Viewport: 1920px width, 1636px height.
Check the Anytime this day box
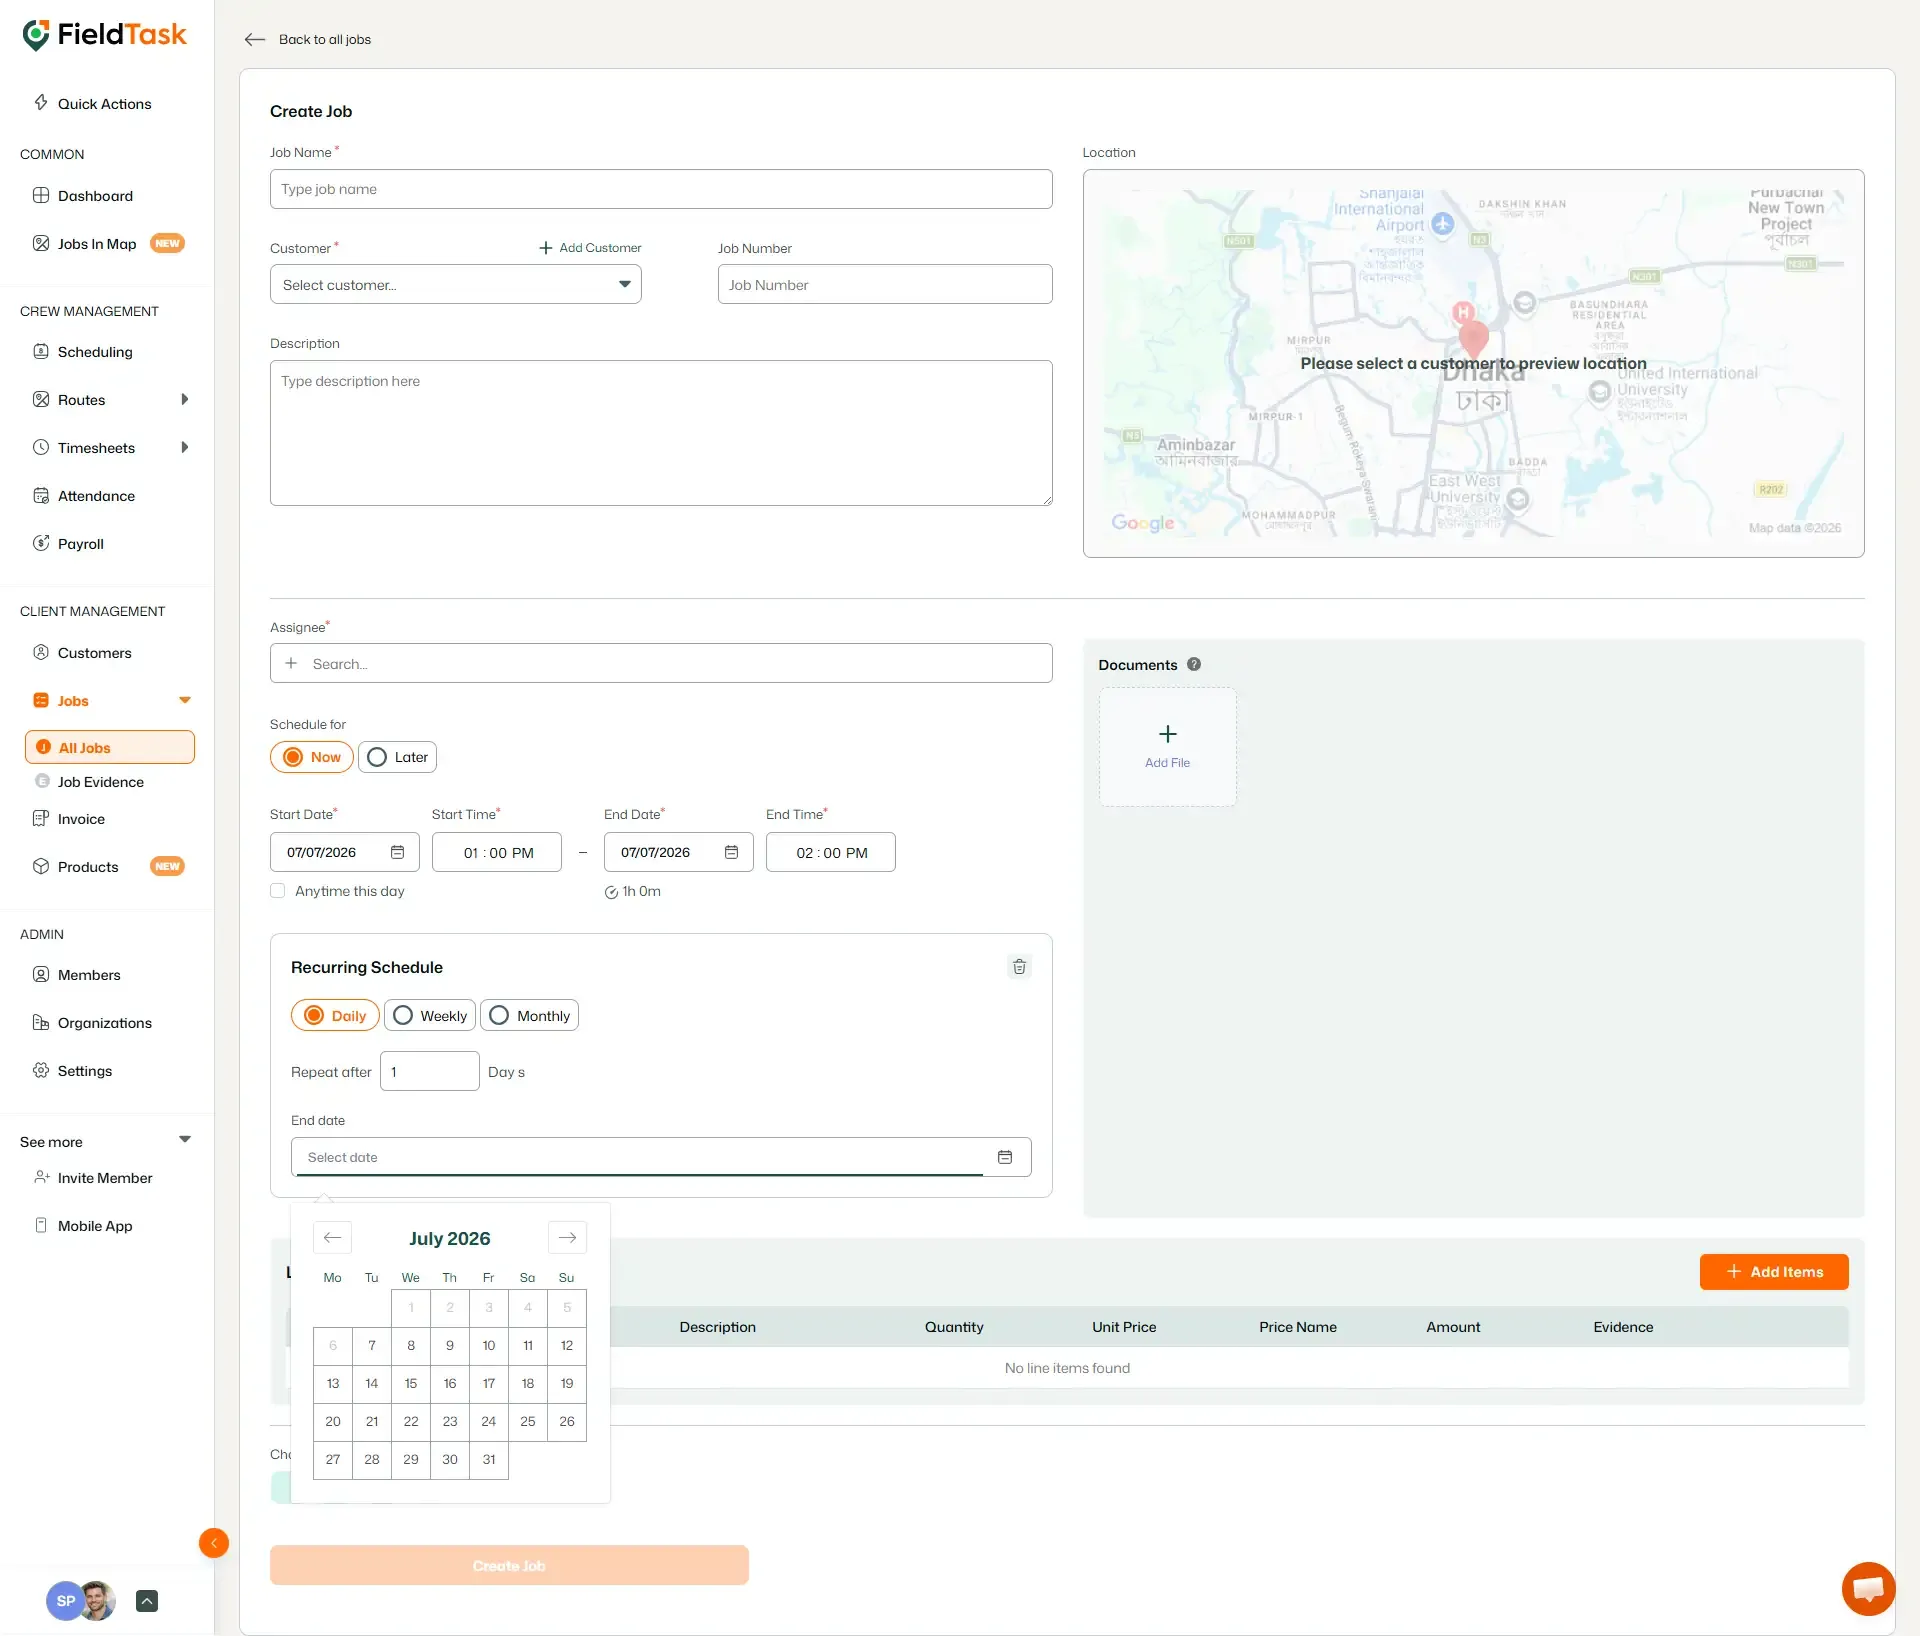[278, 891]
